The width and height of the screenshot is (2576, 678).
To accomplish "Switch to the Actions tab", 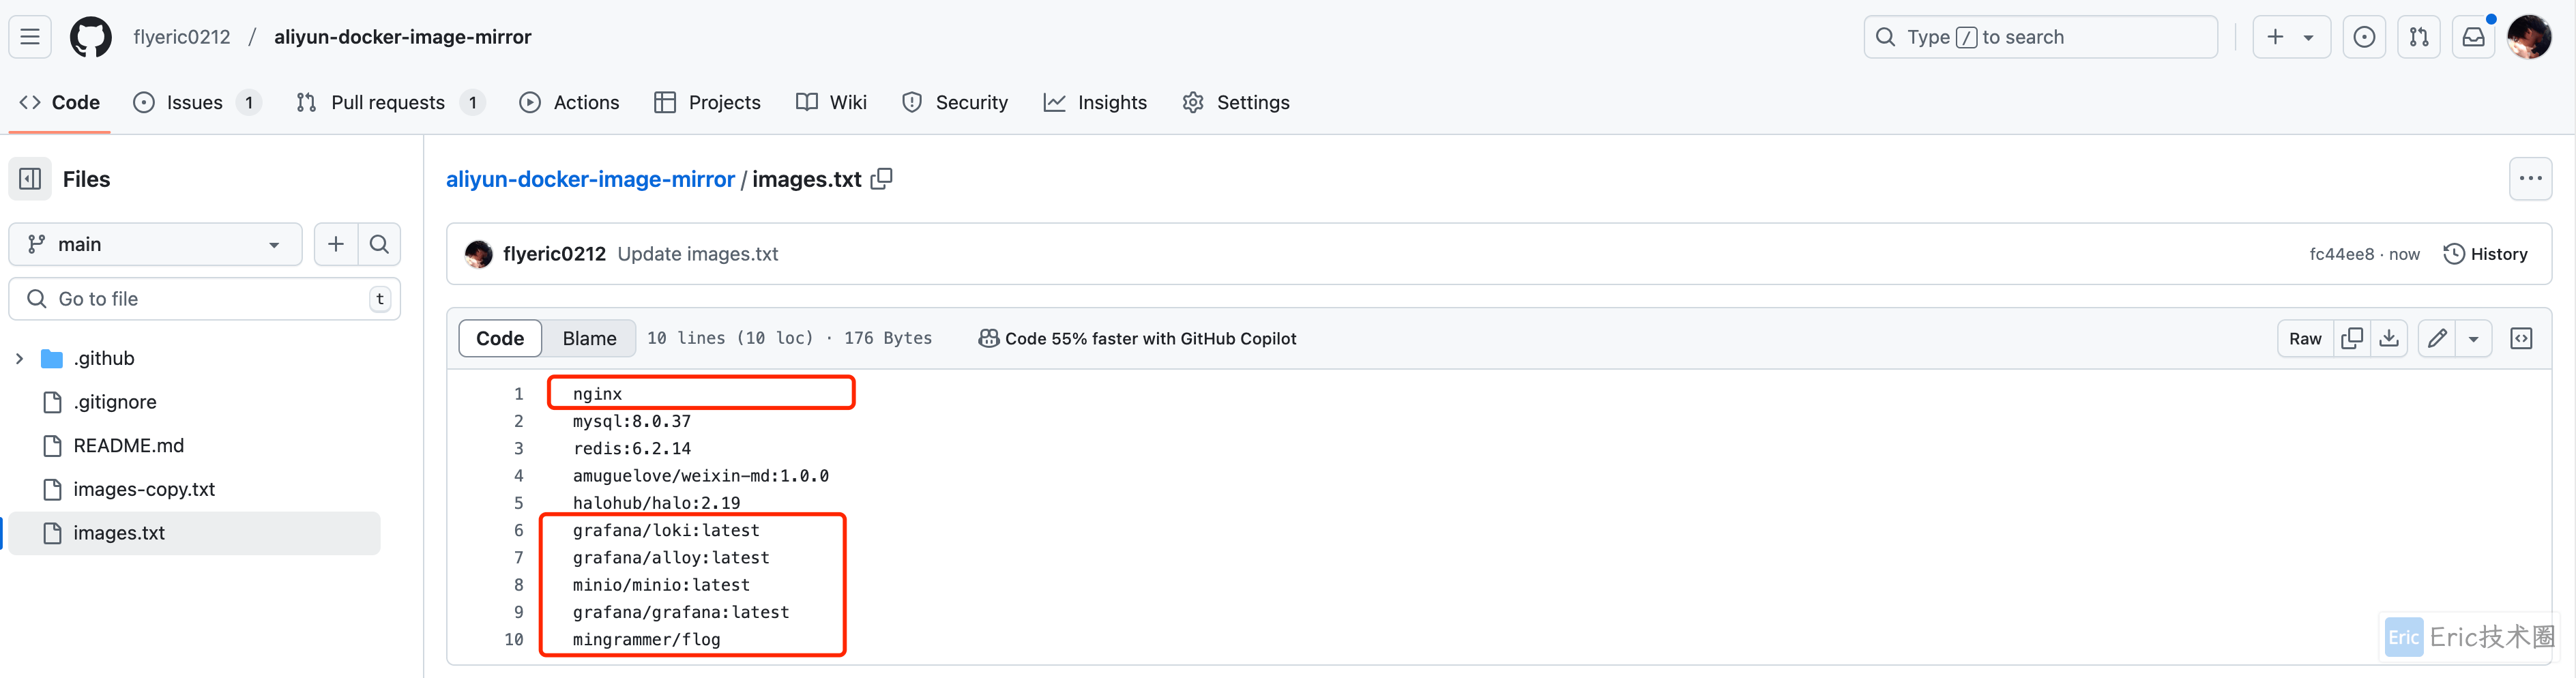I will click(x=570, y=102).
